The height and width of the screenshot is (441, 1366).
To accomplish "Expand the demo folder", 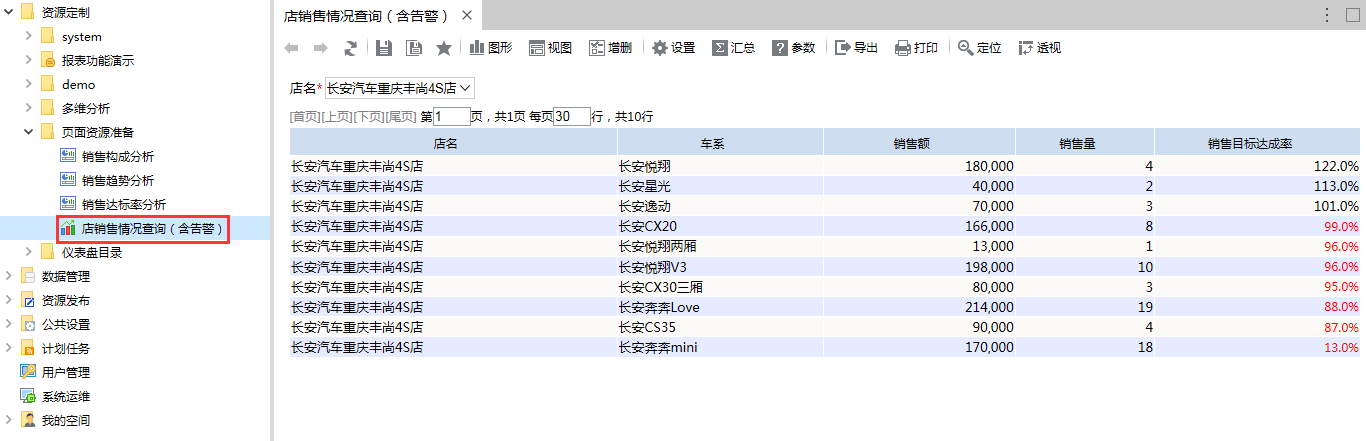I will click(28, 84).
